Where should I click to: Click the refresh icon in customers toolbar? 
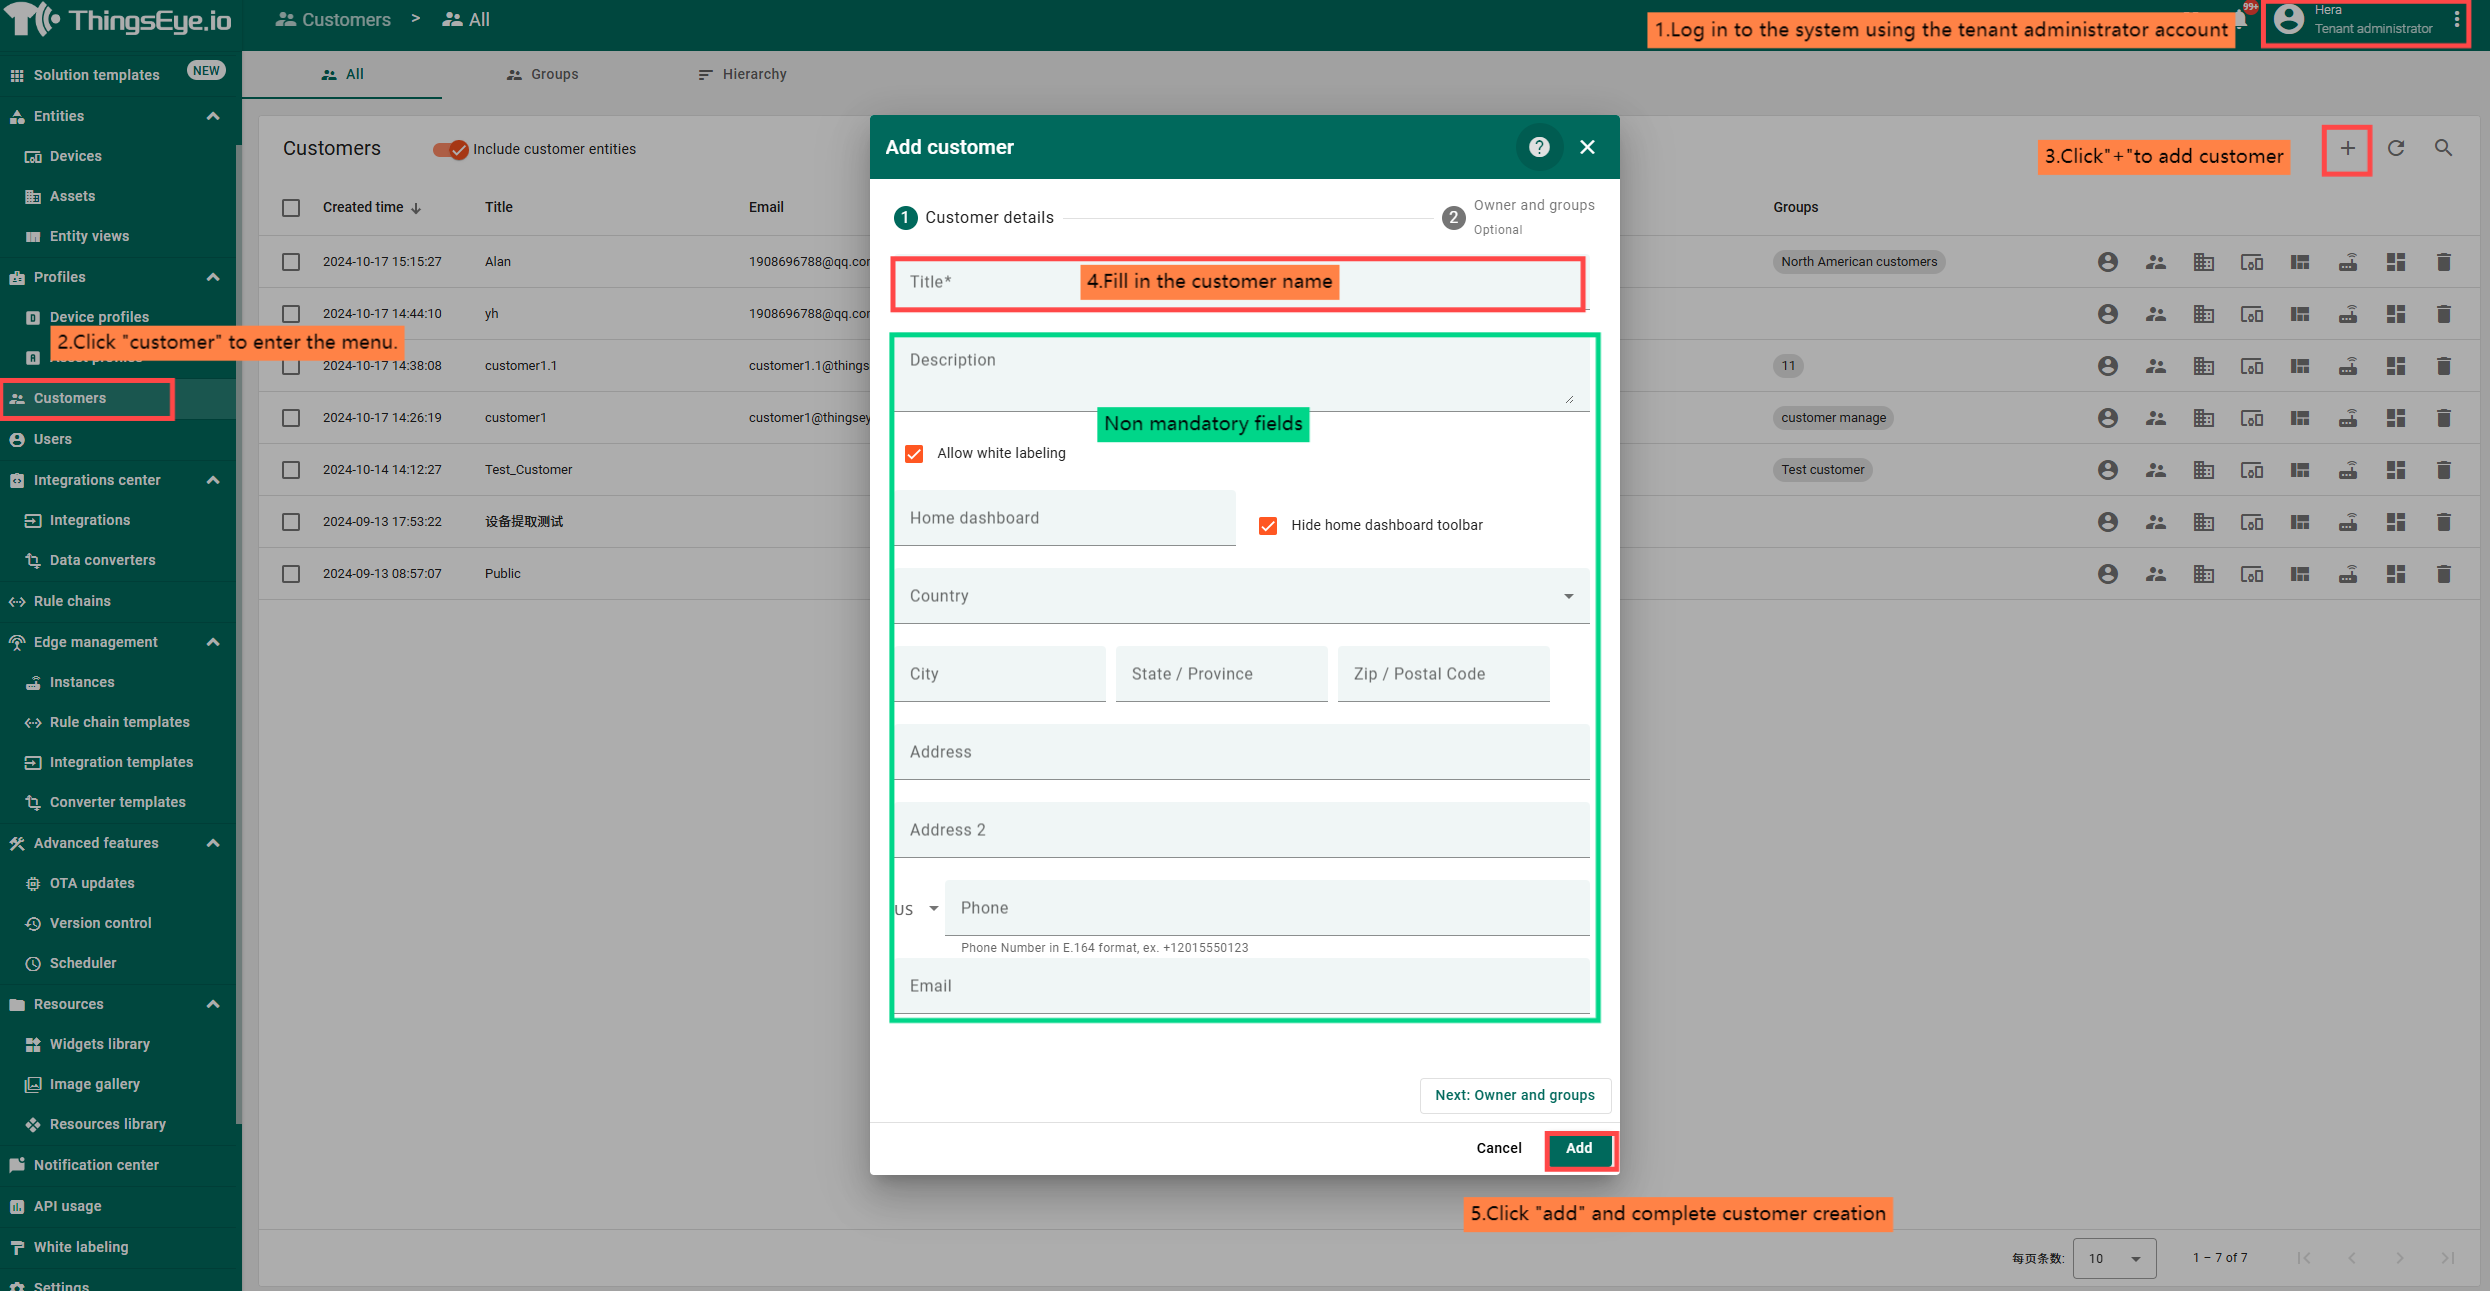(x=2396, y=149)
